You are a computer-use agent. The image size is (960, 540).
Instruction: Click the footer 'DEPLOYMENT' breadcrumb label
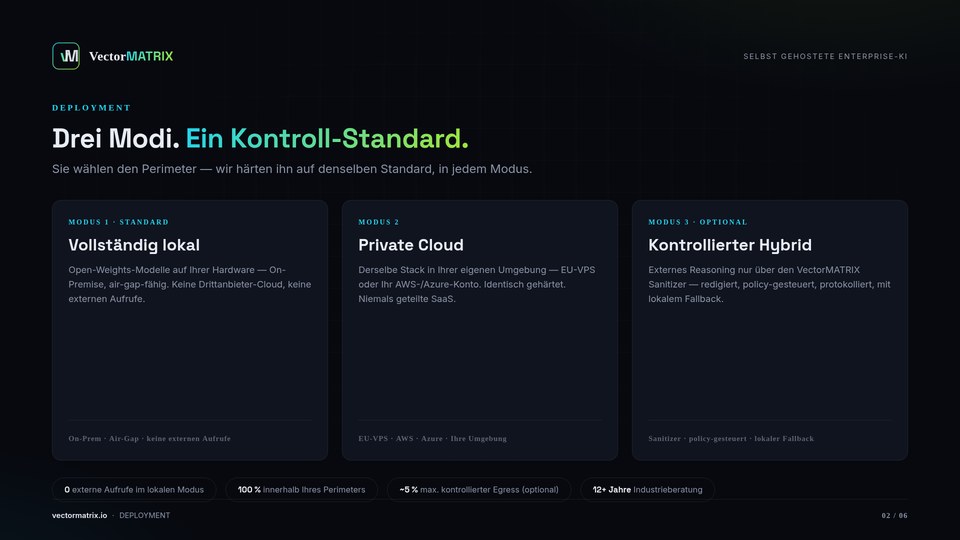click(144, 516)
